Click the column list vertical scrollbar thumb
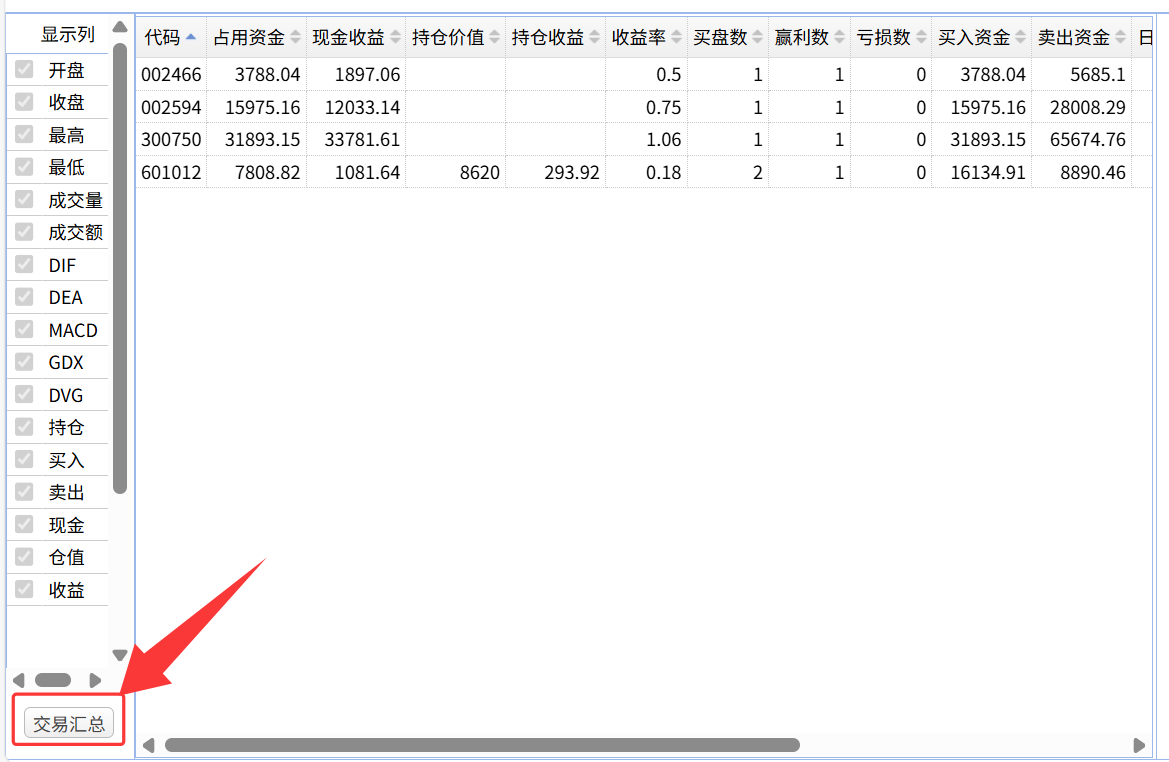Screen dimensions: 1169x762 pos(119,268)
